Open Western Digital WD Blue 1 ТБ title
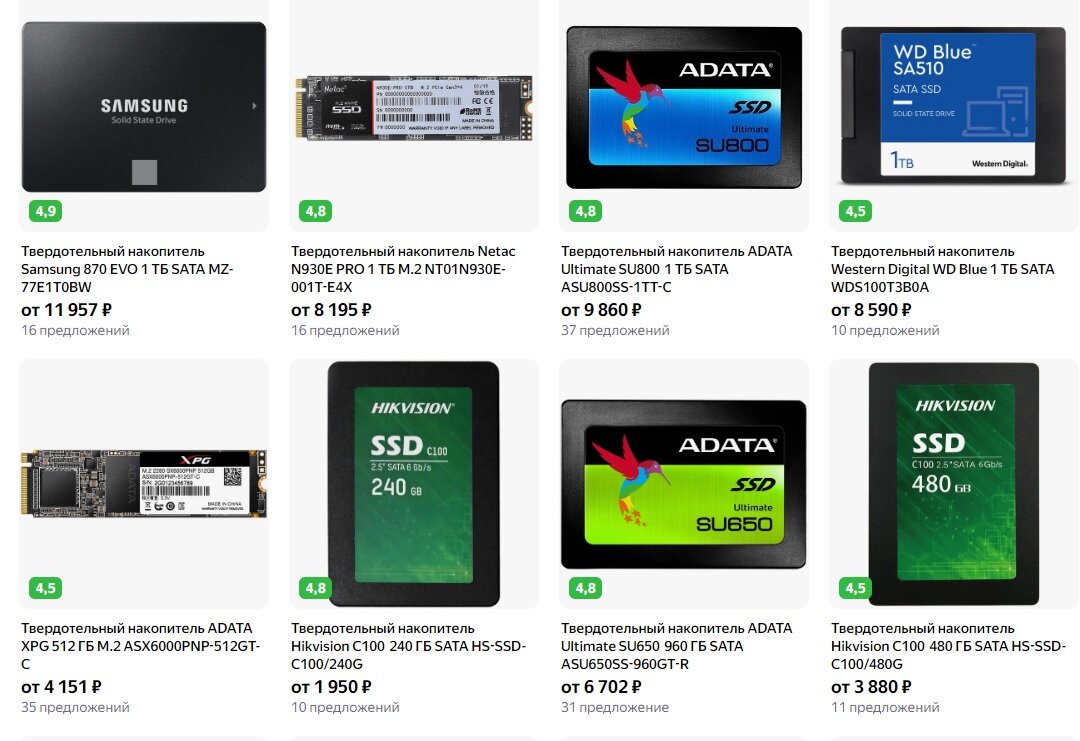1080x741 pixels. [x=942, y=269]
